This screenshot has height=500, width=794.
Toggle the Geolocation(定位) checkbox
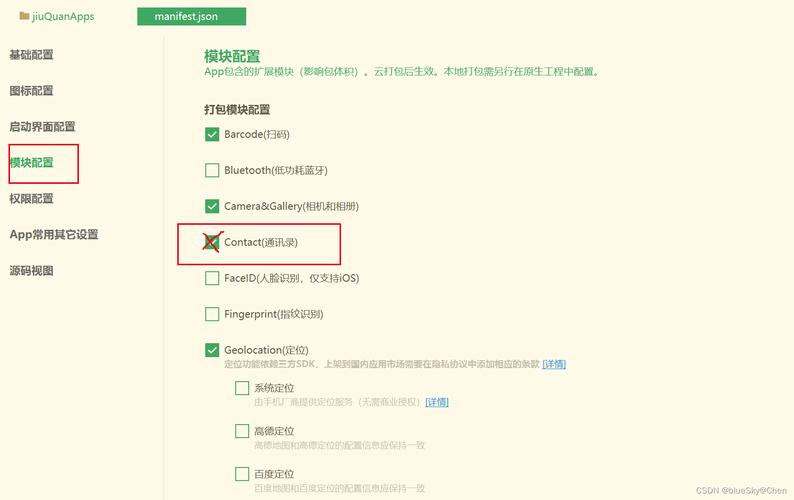[x=212, y=350]
